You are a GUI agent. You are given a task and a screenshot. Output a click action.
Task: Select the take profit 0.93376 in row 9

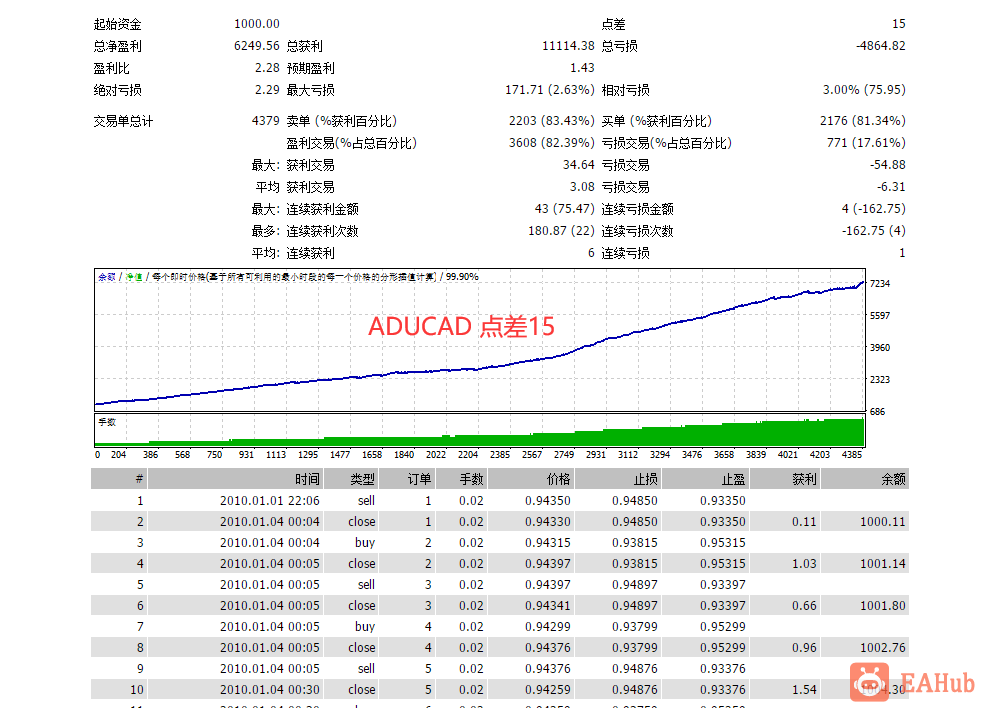[x=723, y=669]
